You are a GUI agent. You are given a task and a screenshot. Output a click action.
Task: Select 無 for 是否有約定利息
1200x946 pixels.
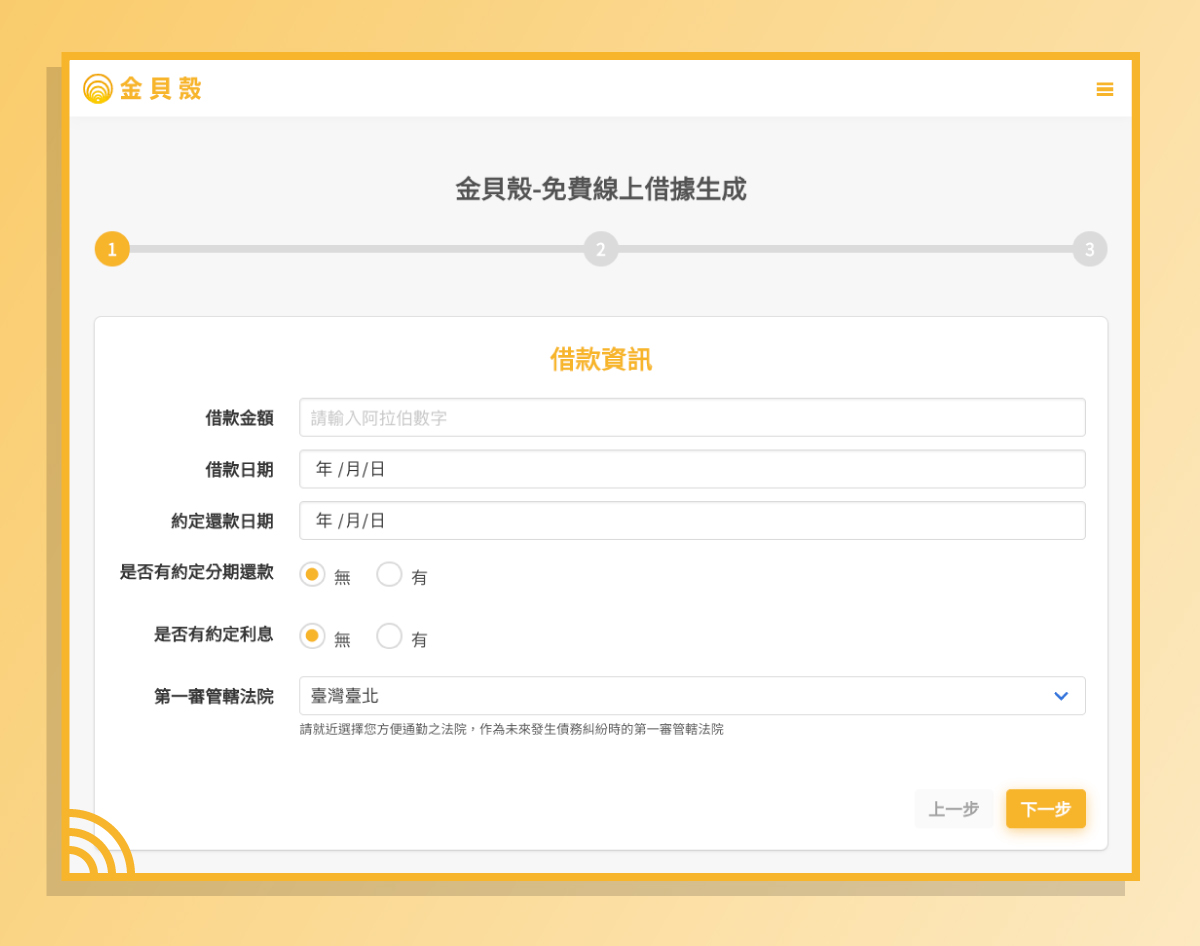coord(312,636)
